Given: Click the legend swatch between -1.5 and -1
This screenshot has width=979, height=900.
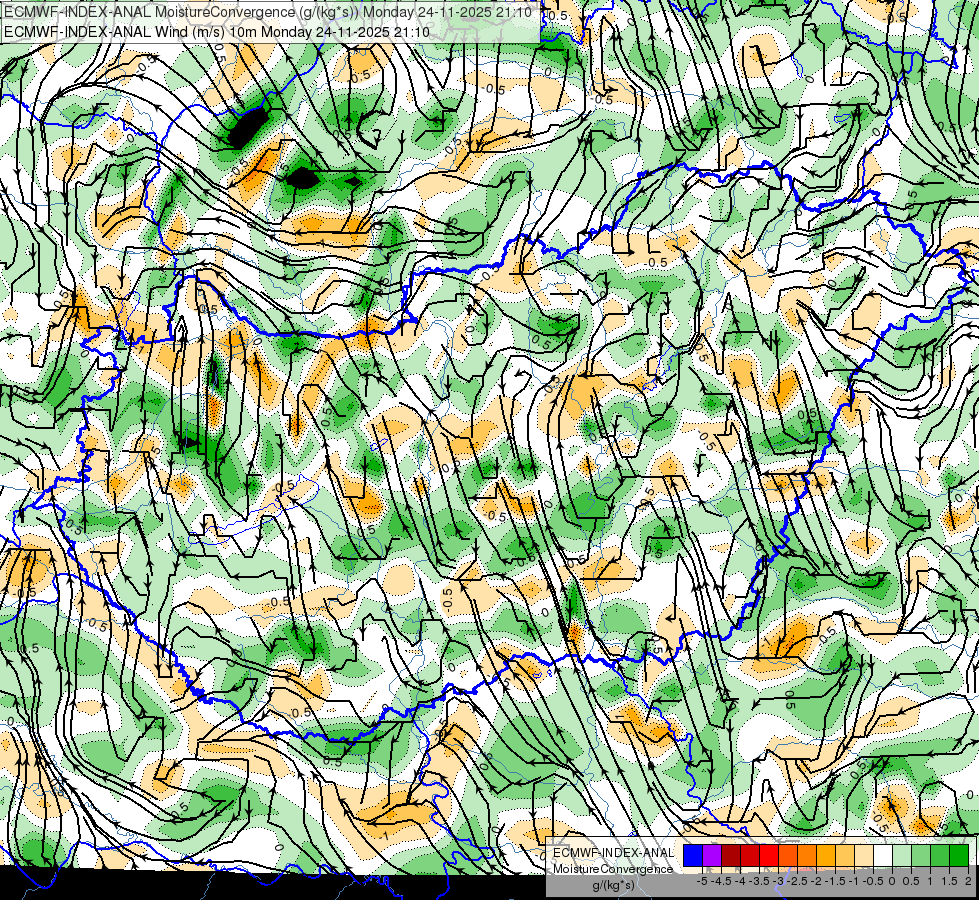Looking at the screenshot, I should (845, 856).
